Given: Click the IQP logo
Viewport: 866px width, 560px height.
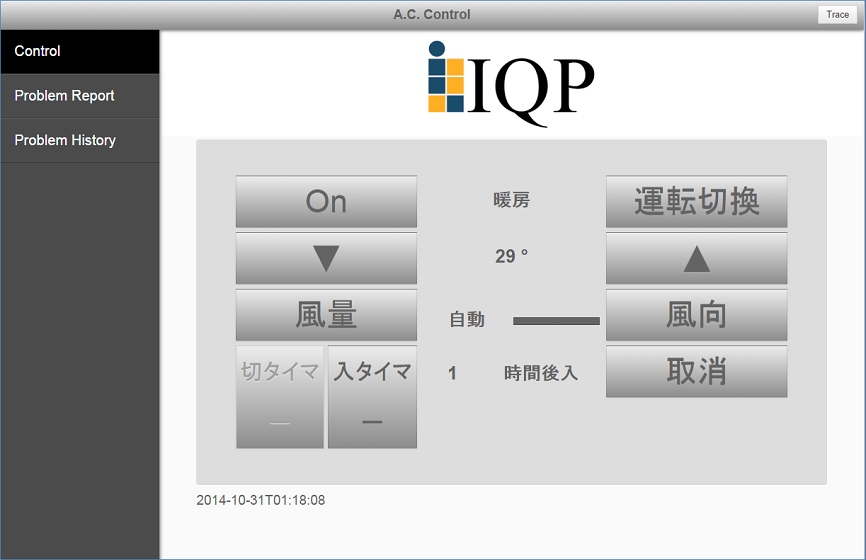Looking at the screenshot, I should pos(510,82).
